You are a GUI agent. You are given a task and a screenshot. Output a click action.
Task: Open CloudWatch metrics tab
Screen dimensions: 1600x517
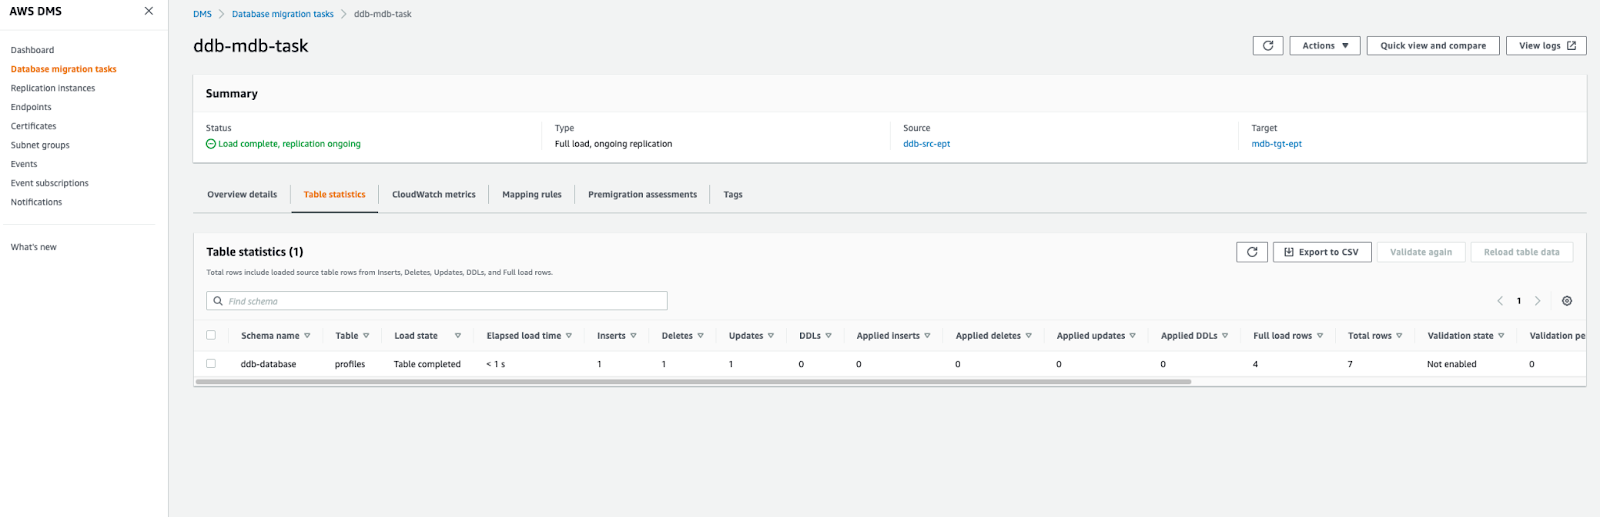pos(433,195)
